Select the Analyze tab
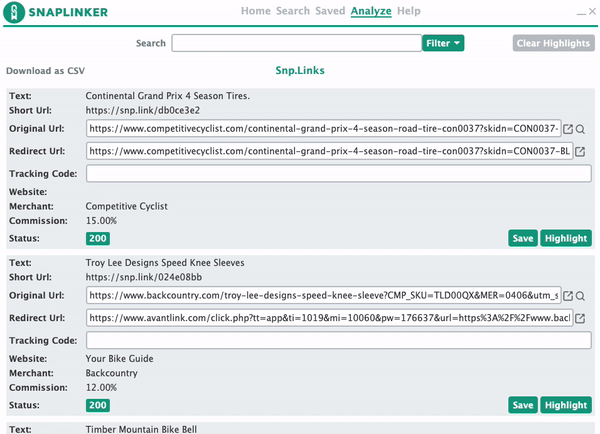The height and width of the screenshot is (434, 600). point(371,11)
